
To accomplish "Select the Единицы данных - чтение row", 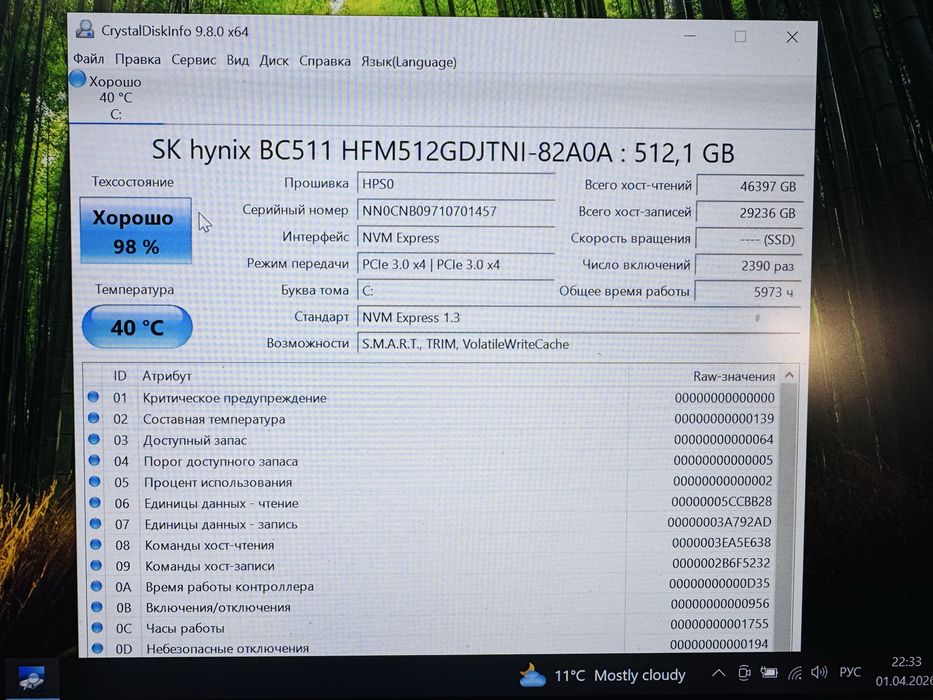I will point(431,503).
